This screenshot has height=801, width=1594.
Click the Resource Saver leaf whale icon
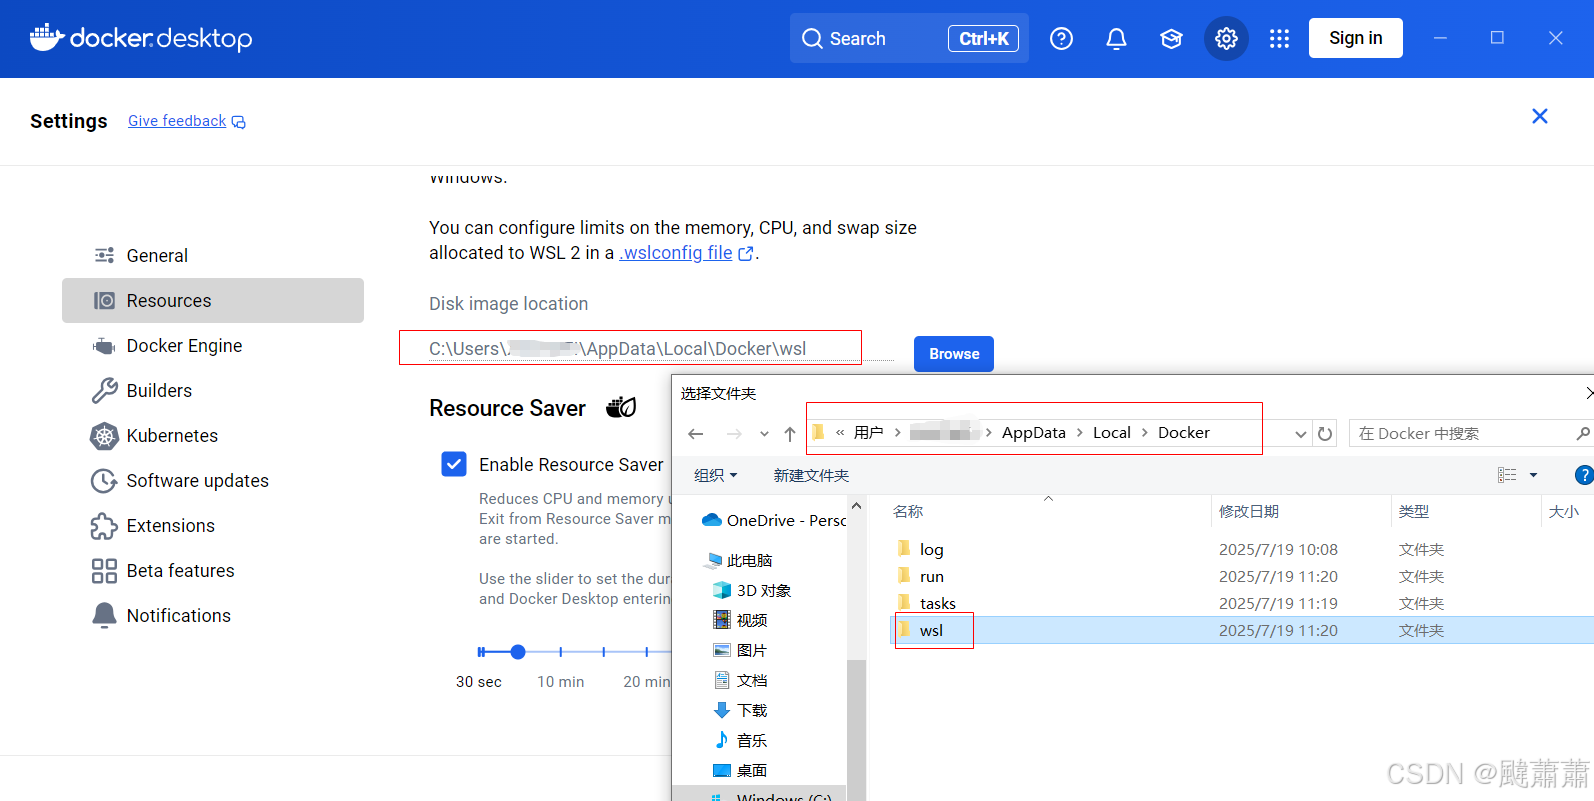(621, 407)
